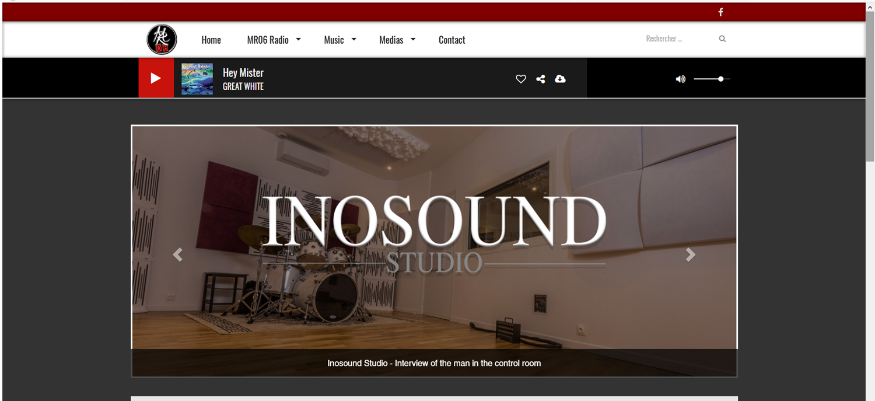The width and height of the screenshot is (875, 401).
Task: Go to the previous carousel slide
Action: click(178, 255)
